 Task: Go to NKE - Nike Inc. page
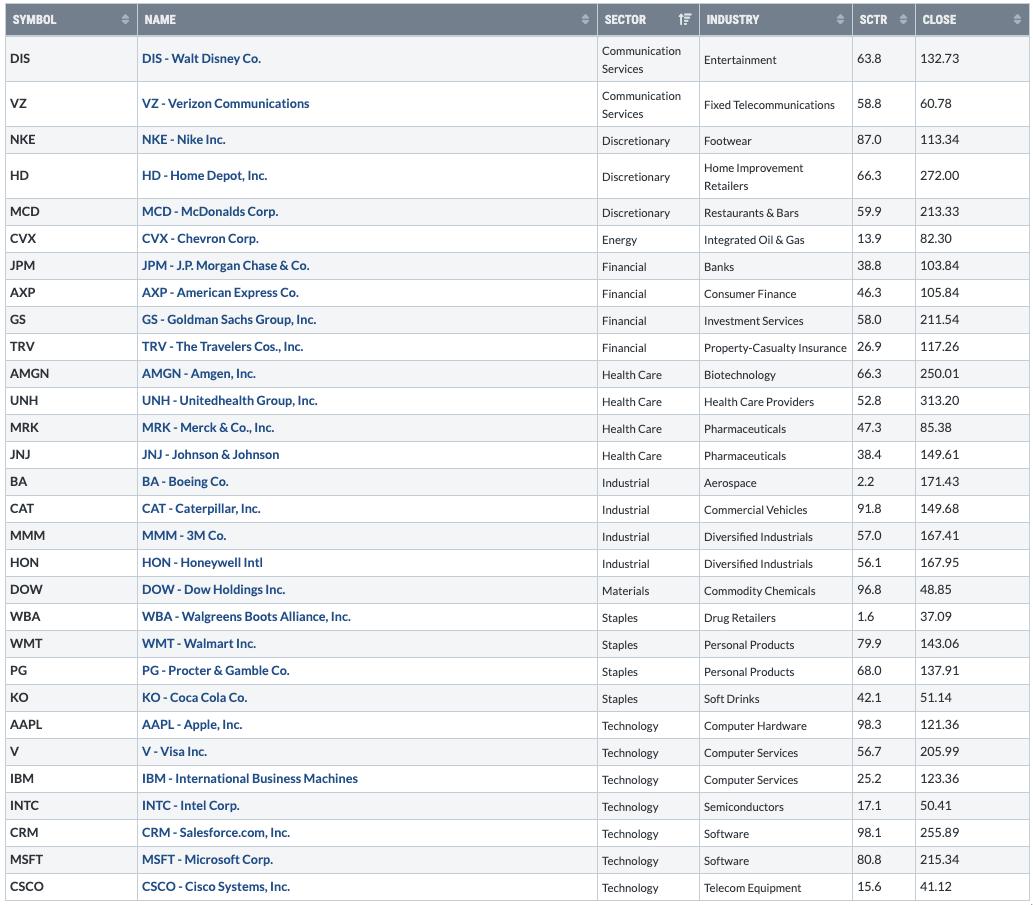[183, 140]
